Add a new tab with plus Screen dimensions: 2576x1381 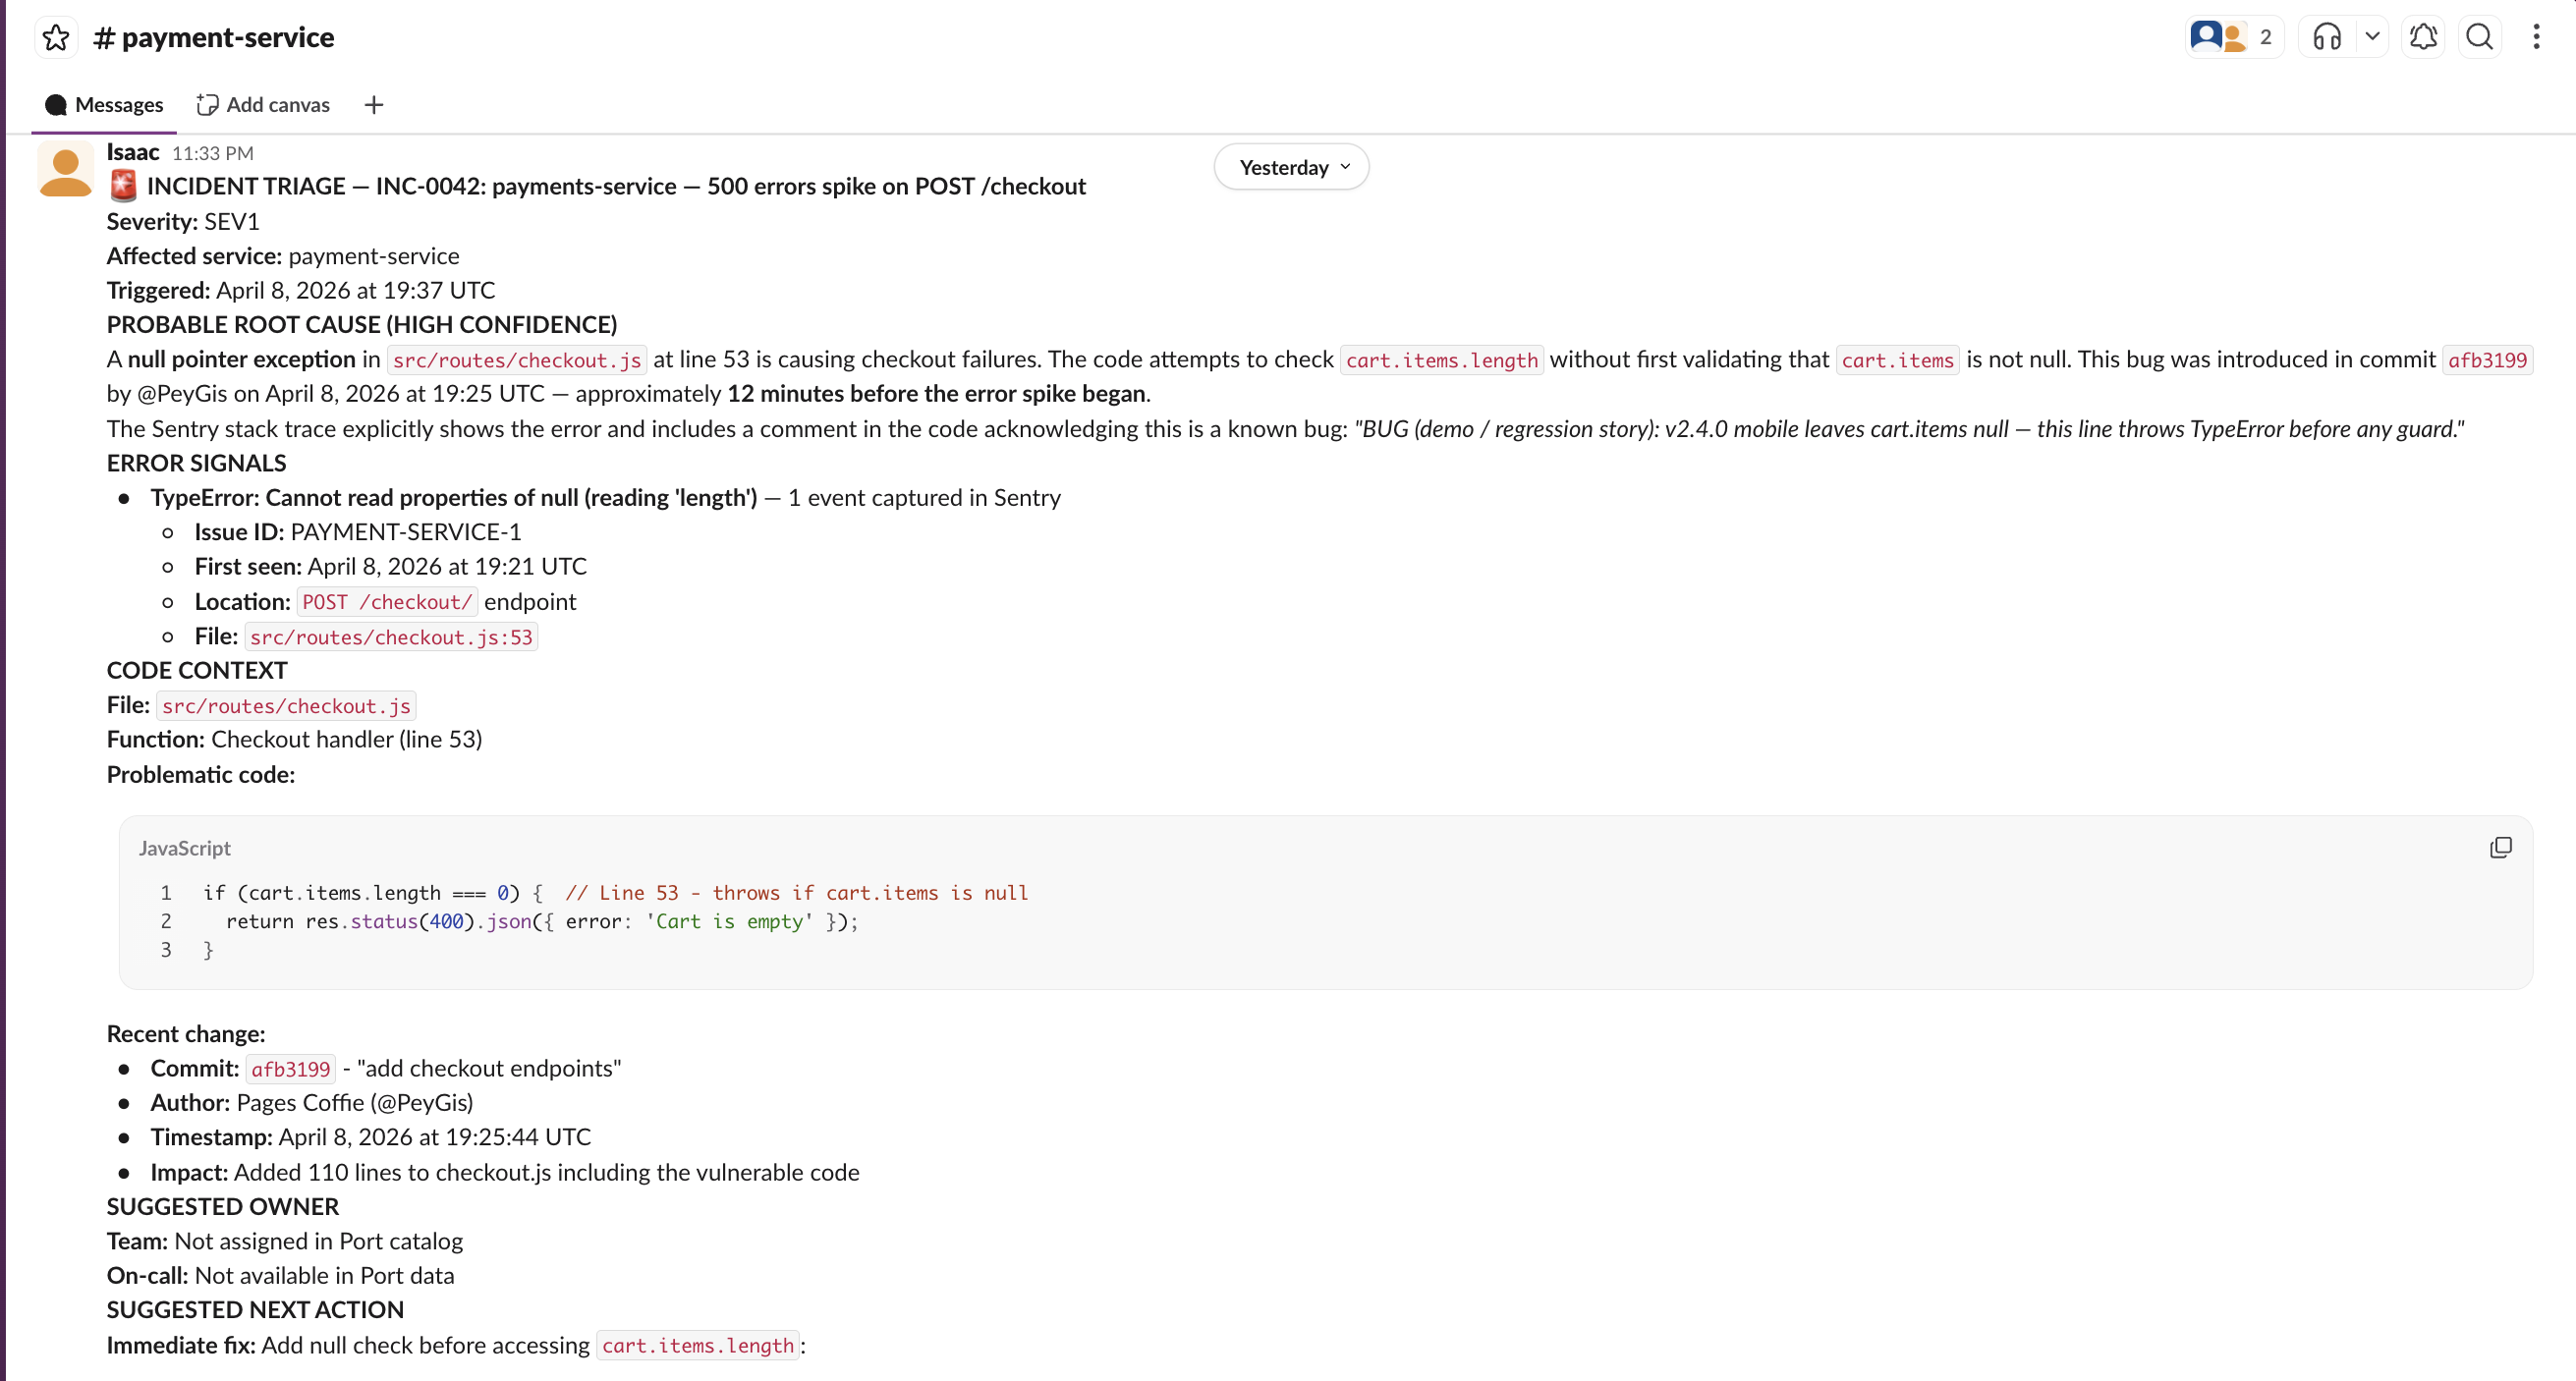click(x=374, y=105)
